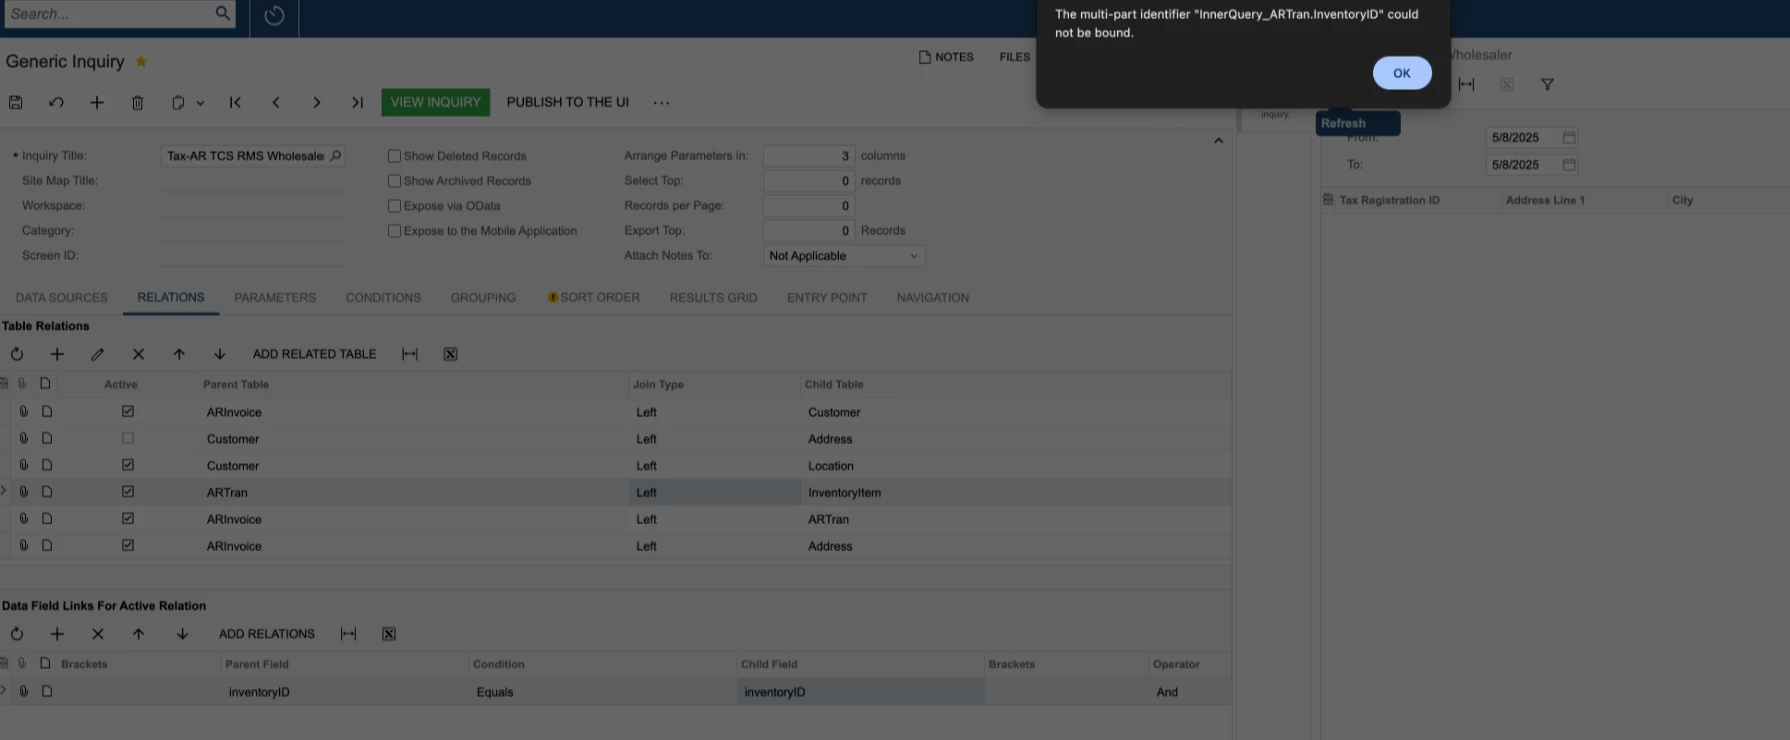Viewport: 1790px width, 740px height.
Task: Click the Undo/Cancel icon in the toolbar
Action: 56,102
